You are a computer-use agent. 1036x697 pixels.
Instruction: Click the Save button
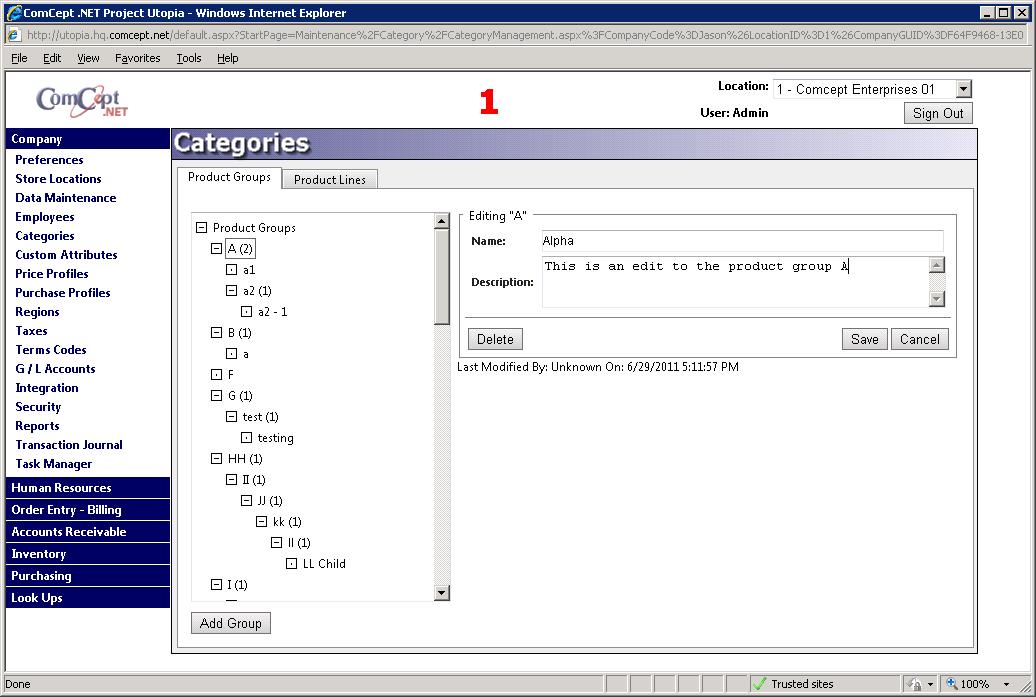coord(864,339)
